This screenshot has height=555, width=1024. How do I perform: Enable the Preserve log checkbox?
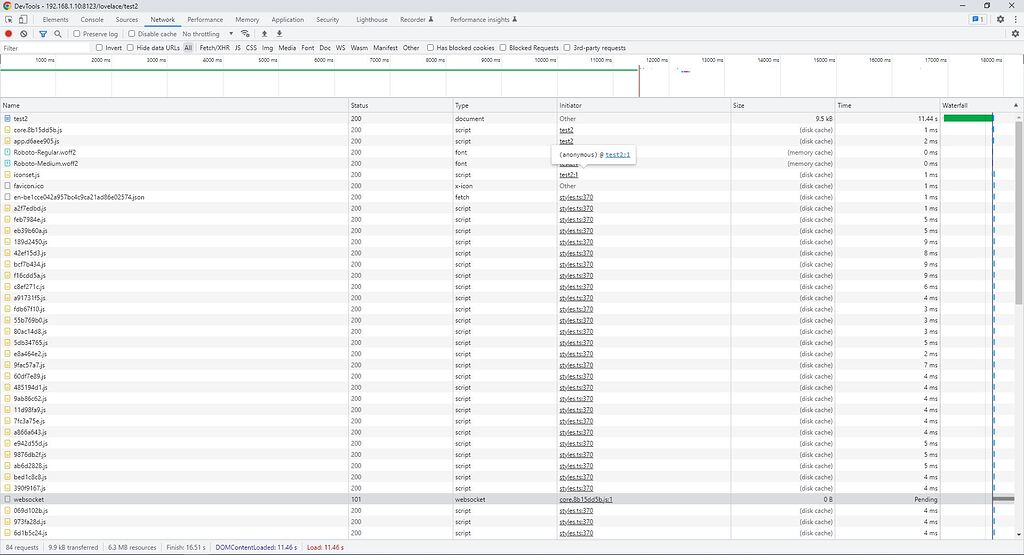coord(76,34)
